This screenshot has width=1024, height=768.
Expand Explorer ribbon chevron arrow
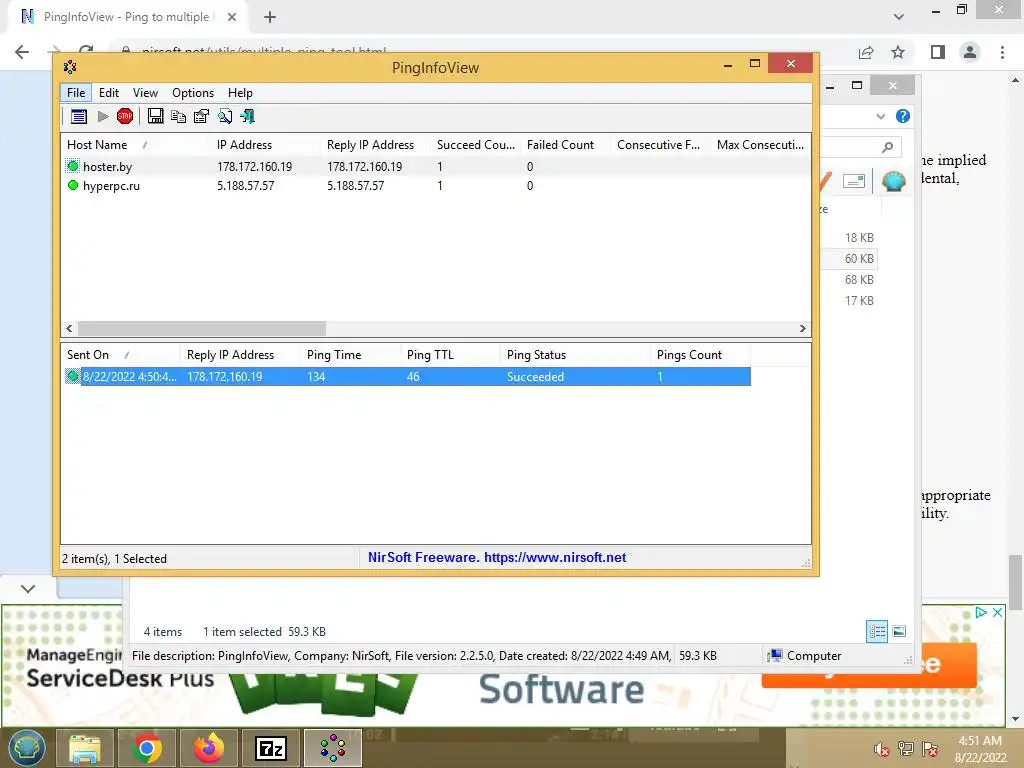[x=880, y=116]
